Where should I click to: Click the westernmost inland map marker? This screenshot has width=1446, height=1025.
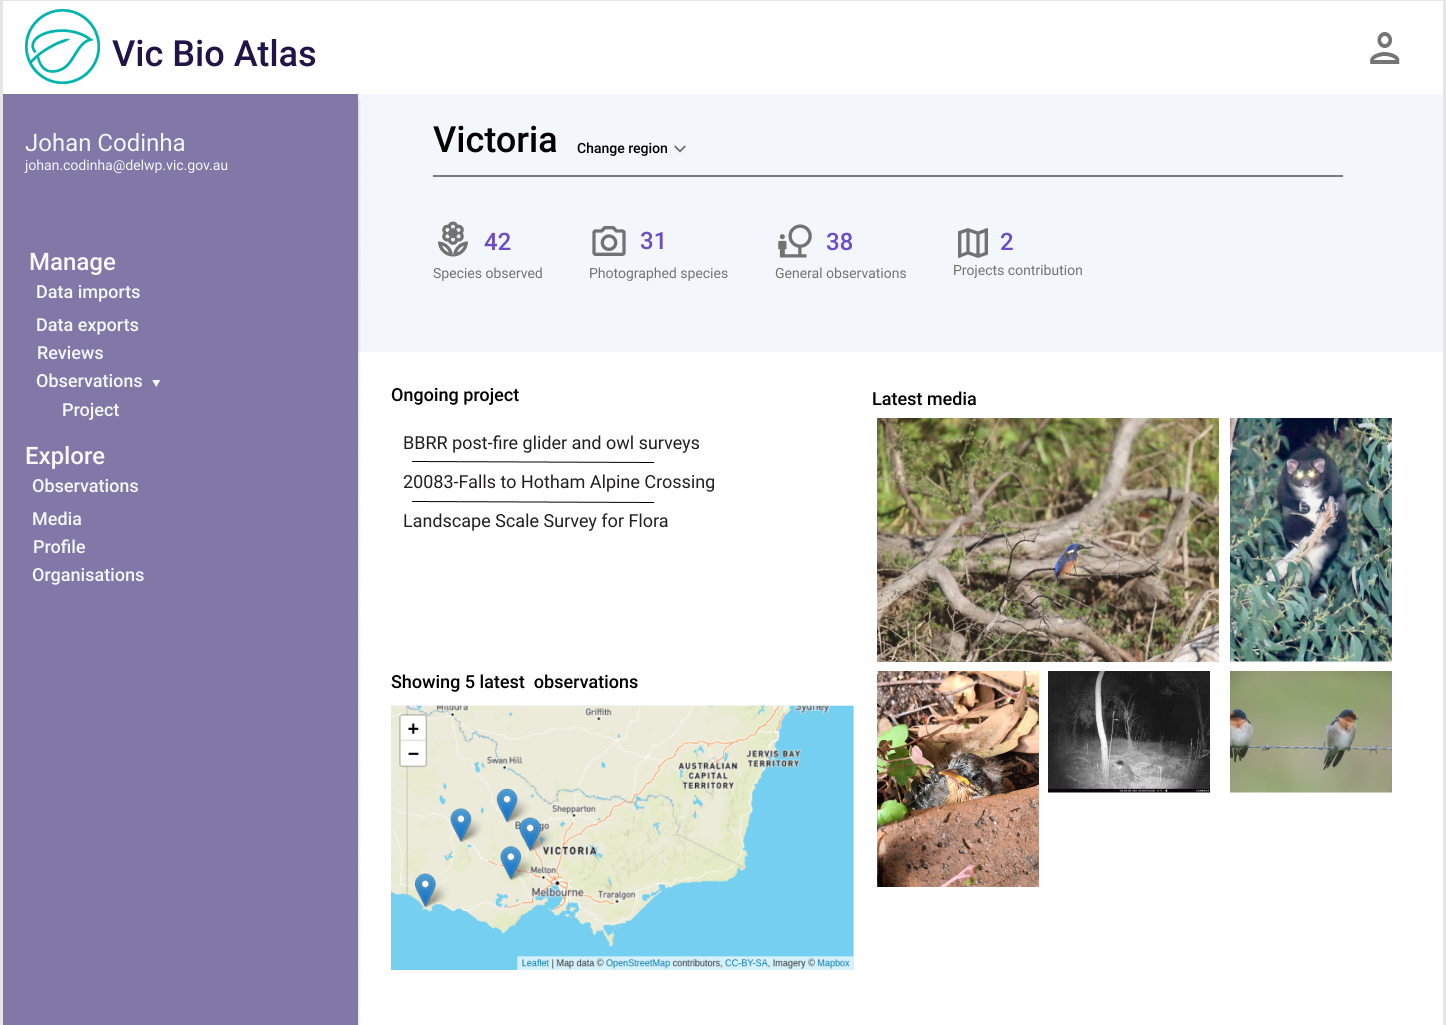pyautogui.click(x=461, y=824)
